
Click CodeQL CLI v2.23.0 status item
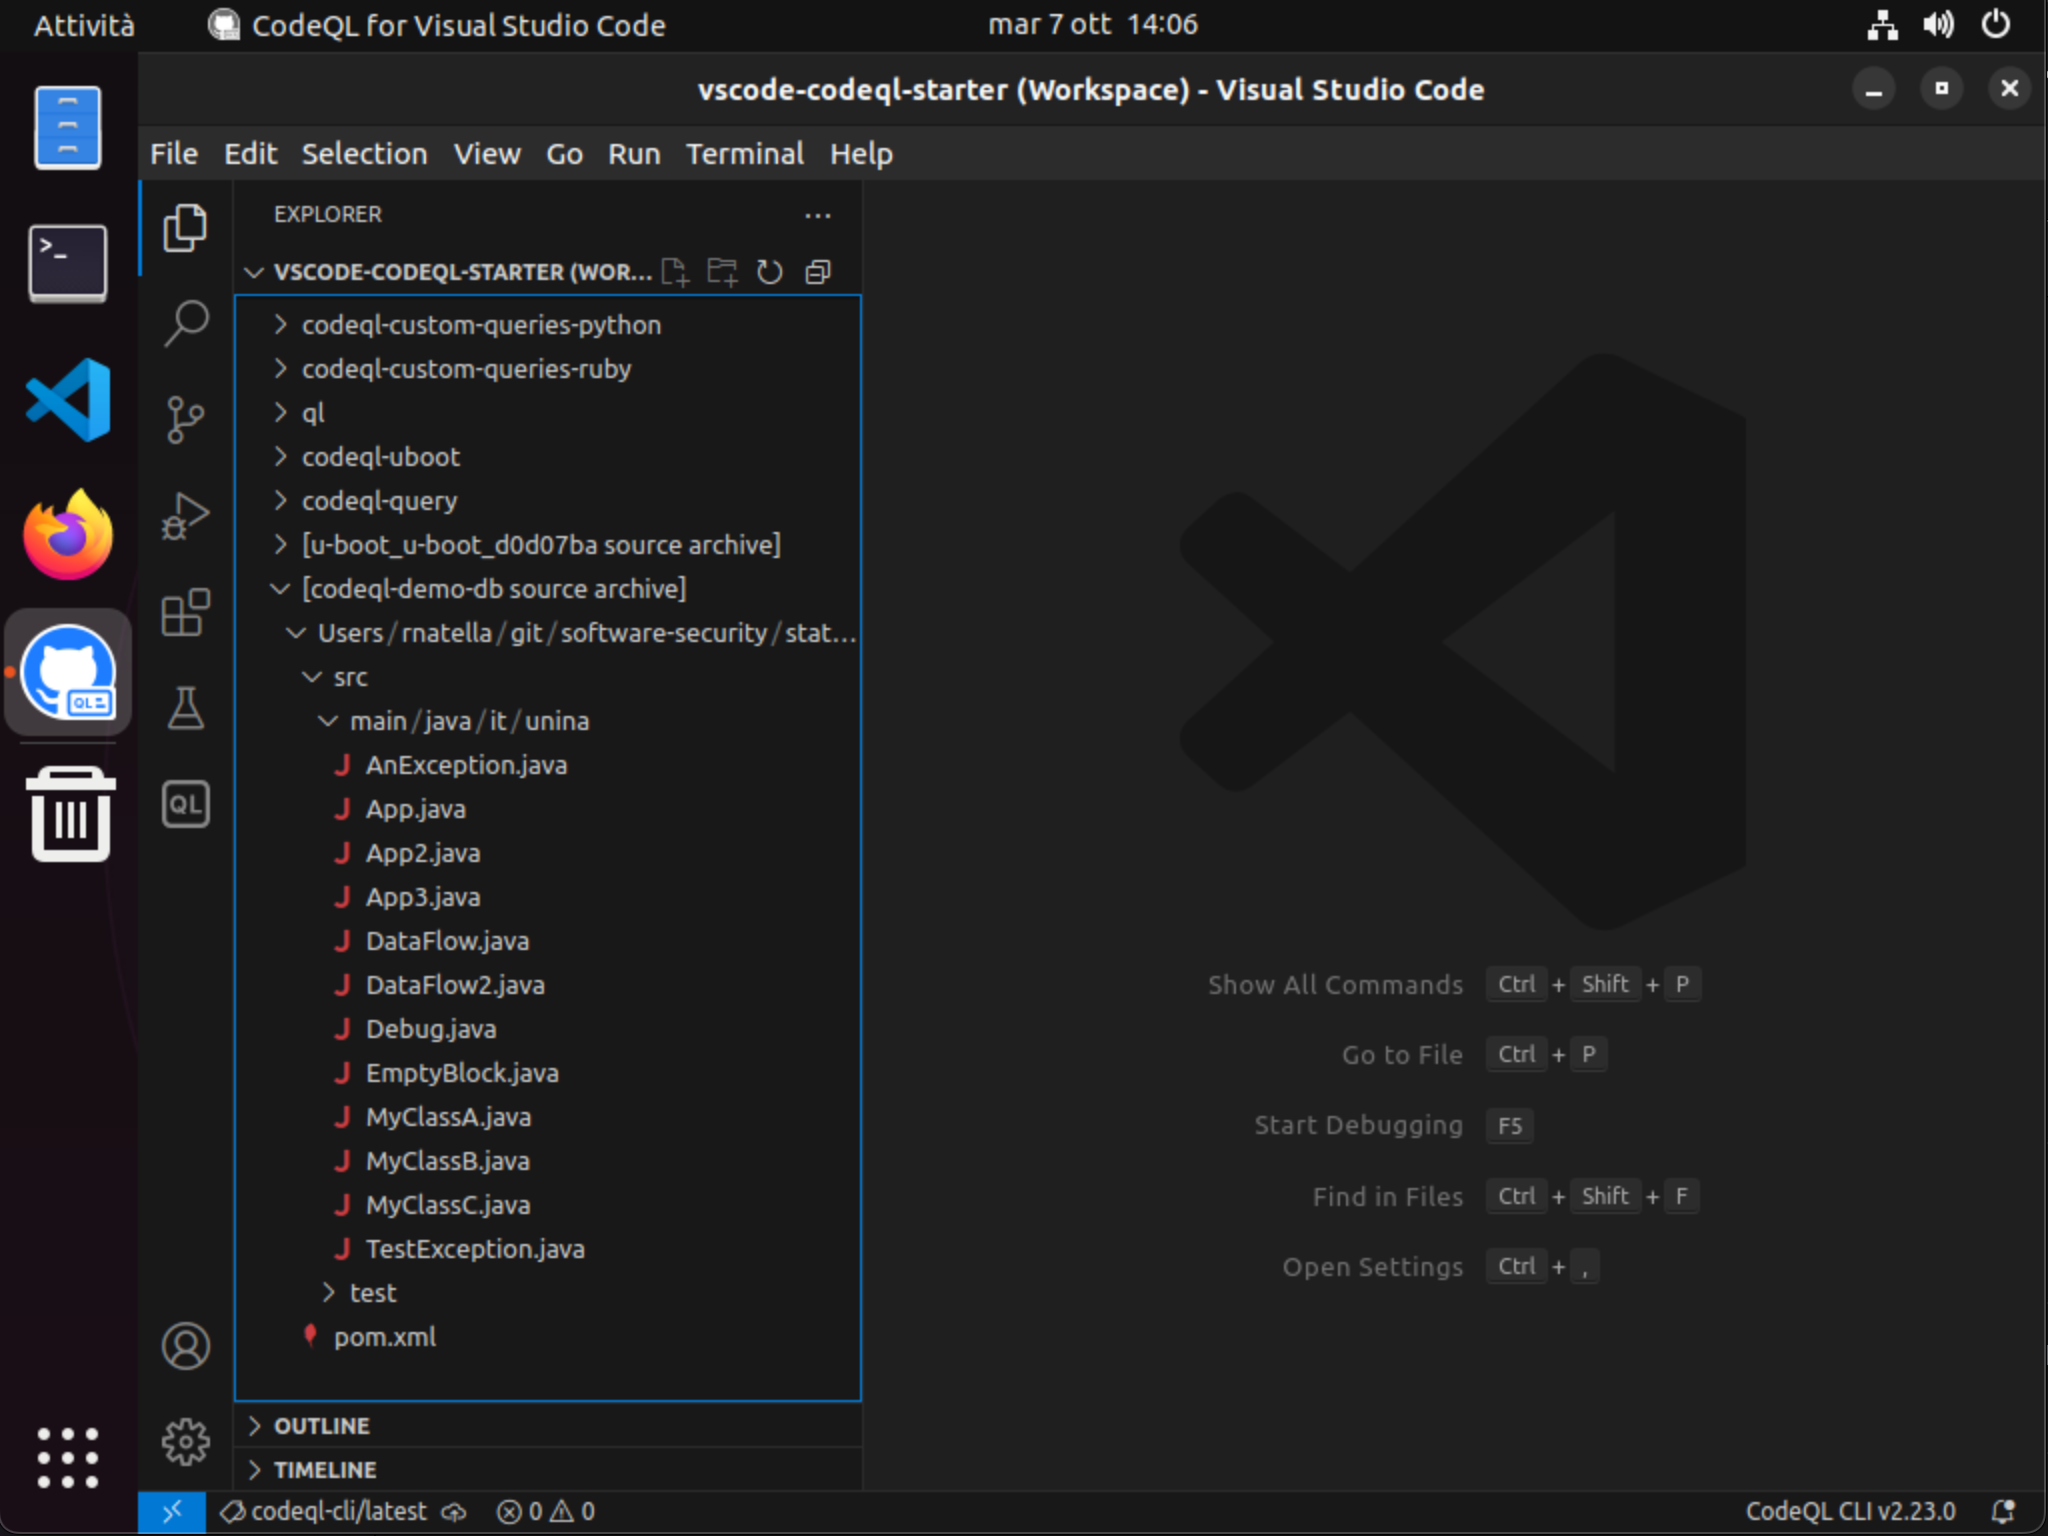coord(1850,1511)
